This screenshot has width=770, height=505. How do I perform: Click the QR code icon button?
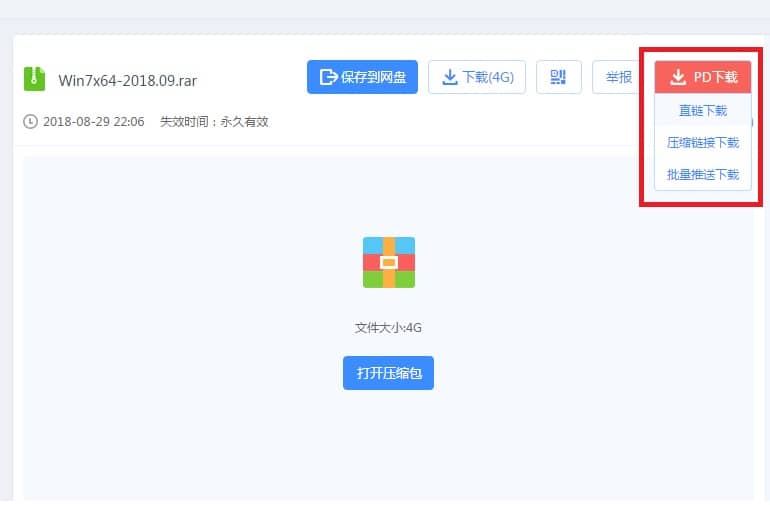tap(558, 77)
